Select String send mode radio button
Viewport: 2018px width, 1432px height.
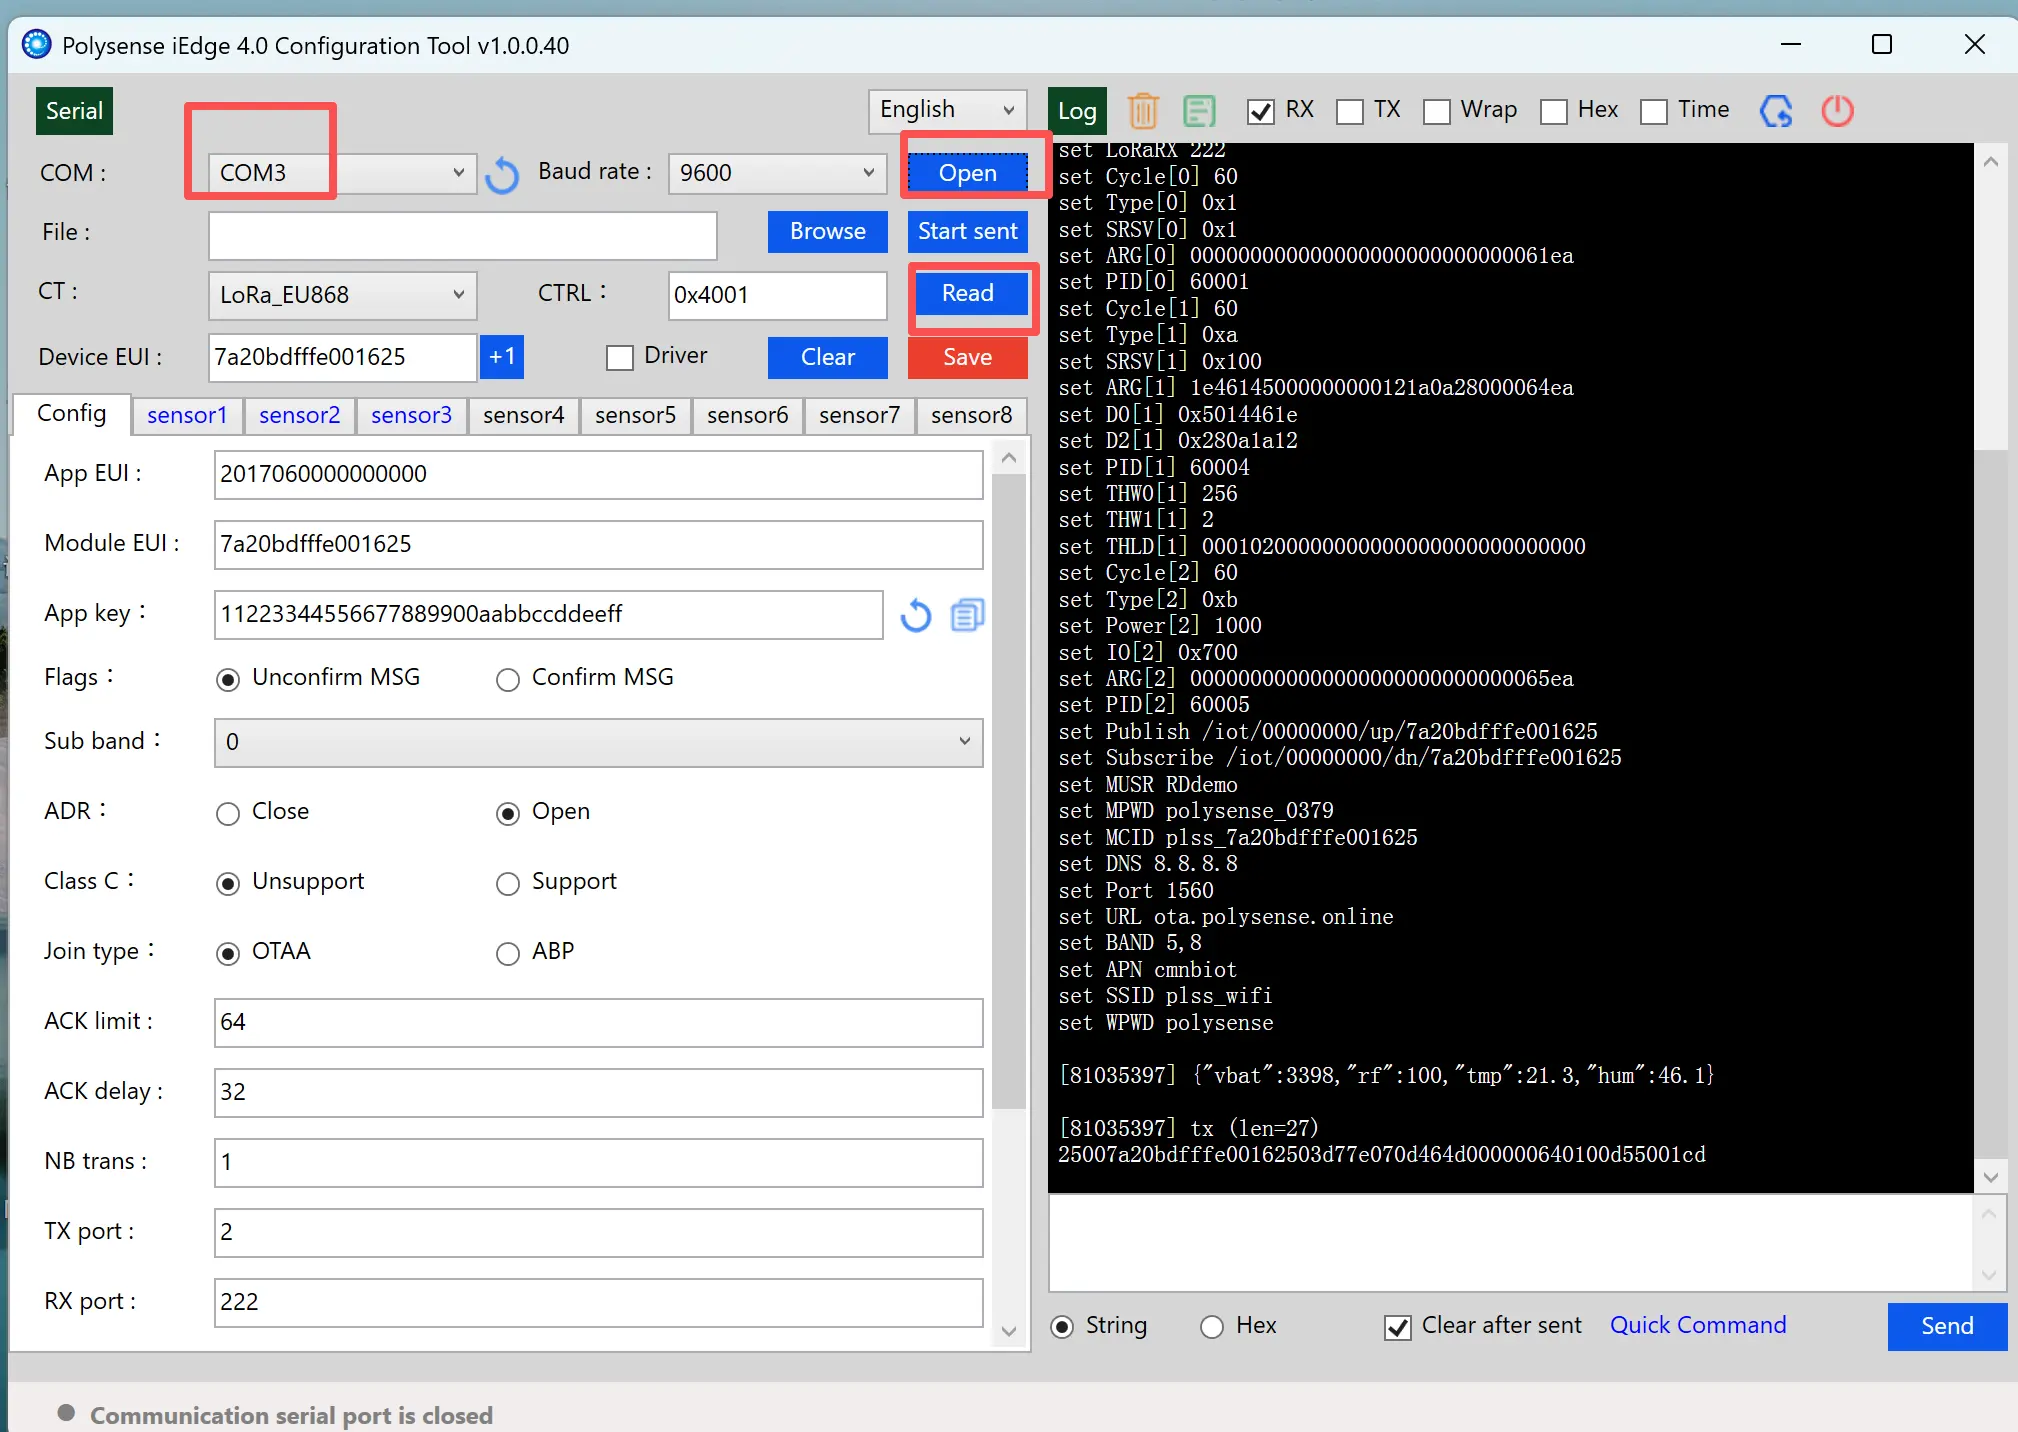(x=1062, y=1327)
